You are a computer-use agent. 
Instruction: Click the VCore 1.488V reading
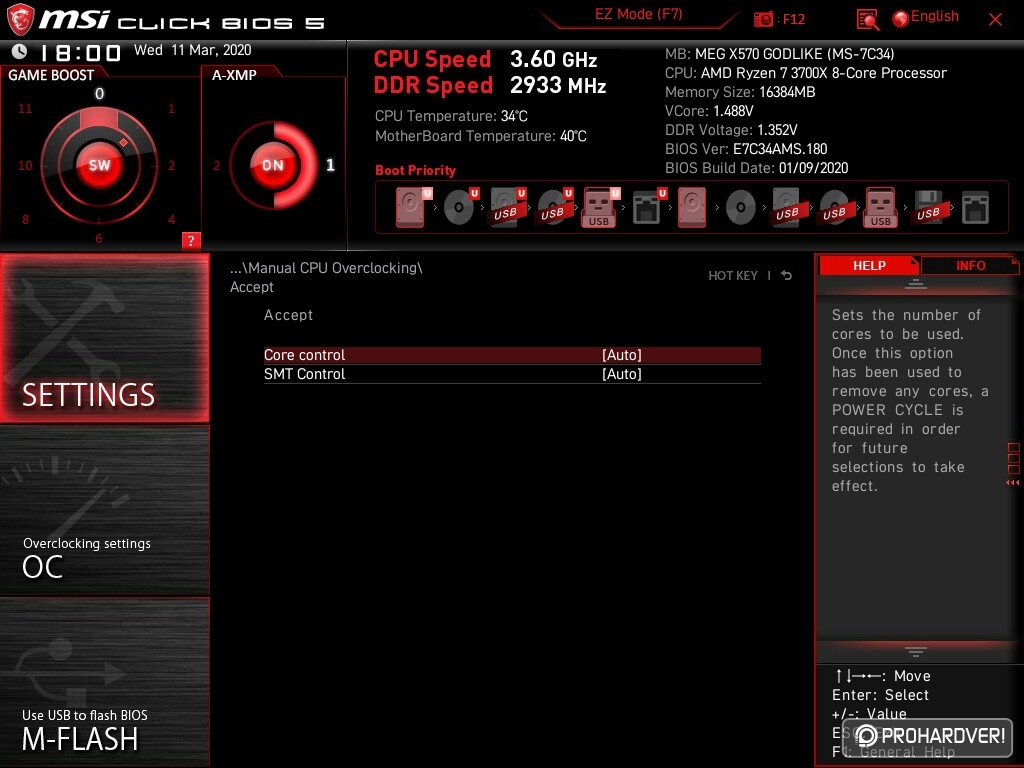click(x=709, y=111)
